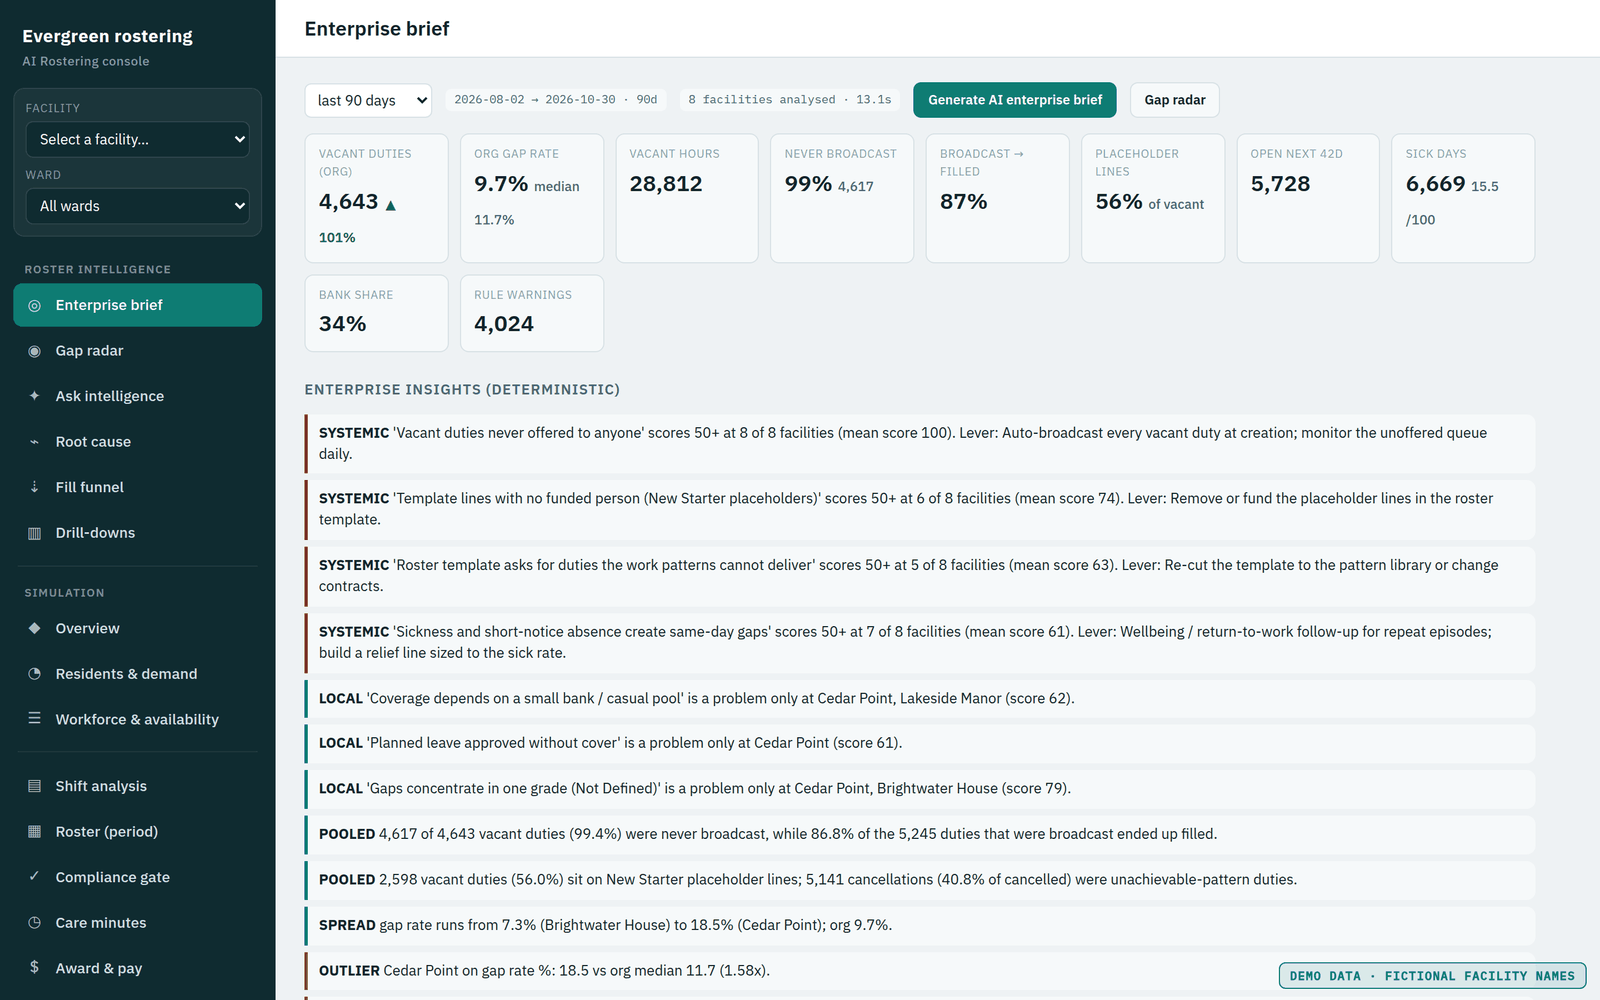Click the Demo data fictional facility names badge
The image size is (1600, 1000).
coord(1432,976)
